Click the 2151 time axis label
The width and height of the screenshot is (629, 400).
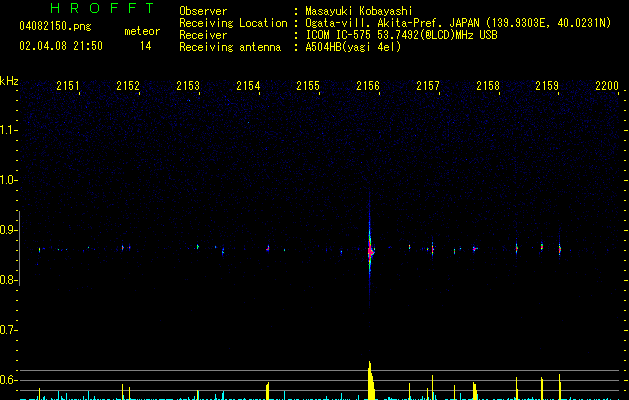(x=68, y=86)
